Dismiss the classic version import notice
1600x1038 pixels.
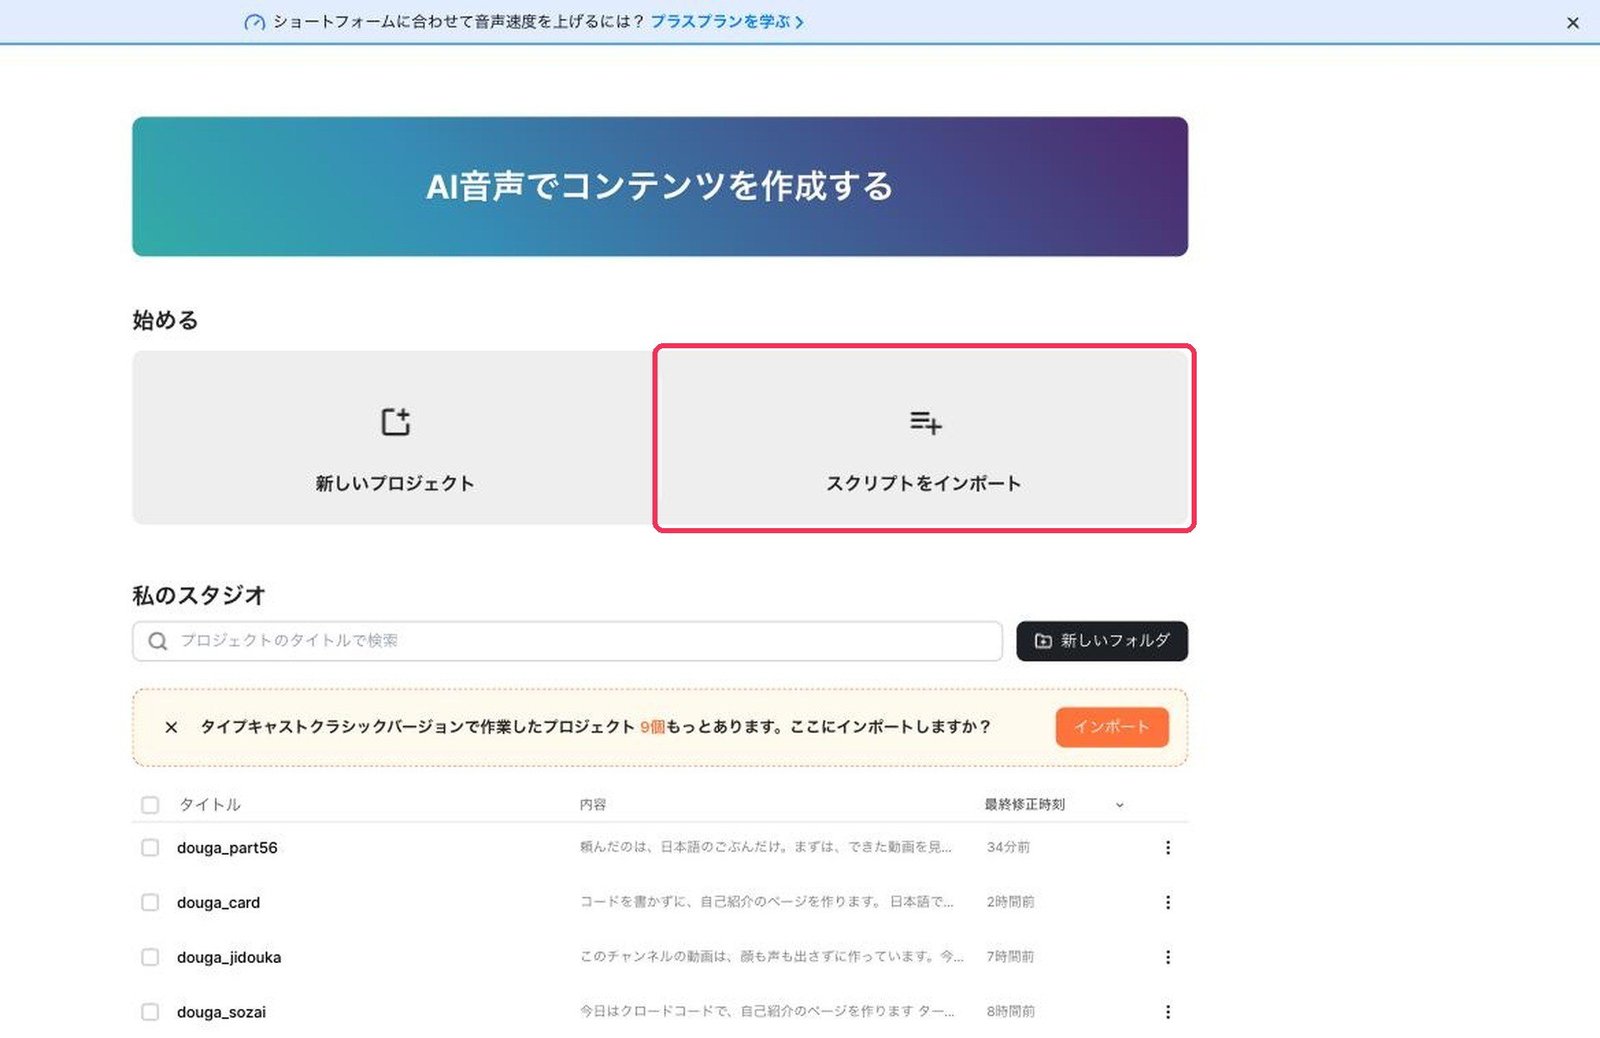(171, 727)
